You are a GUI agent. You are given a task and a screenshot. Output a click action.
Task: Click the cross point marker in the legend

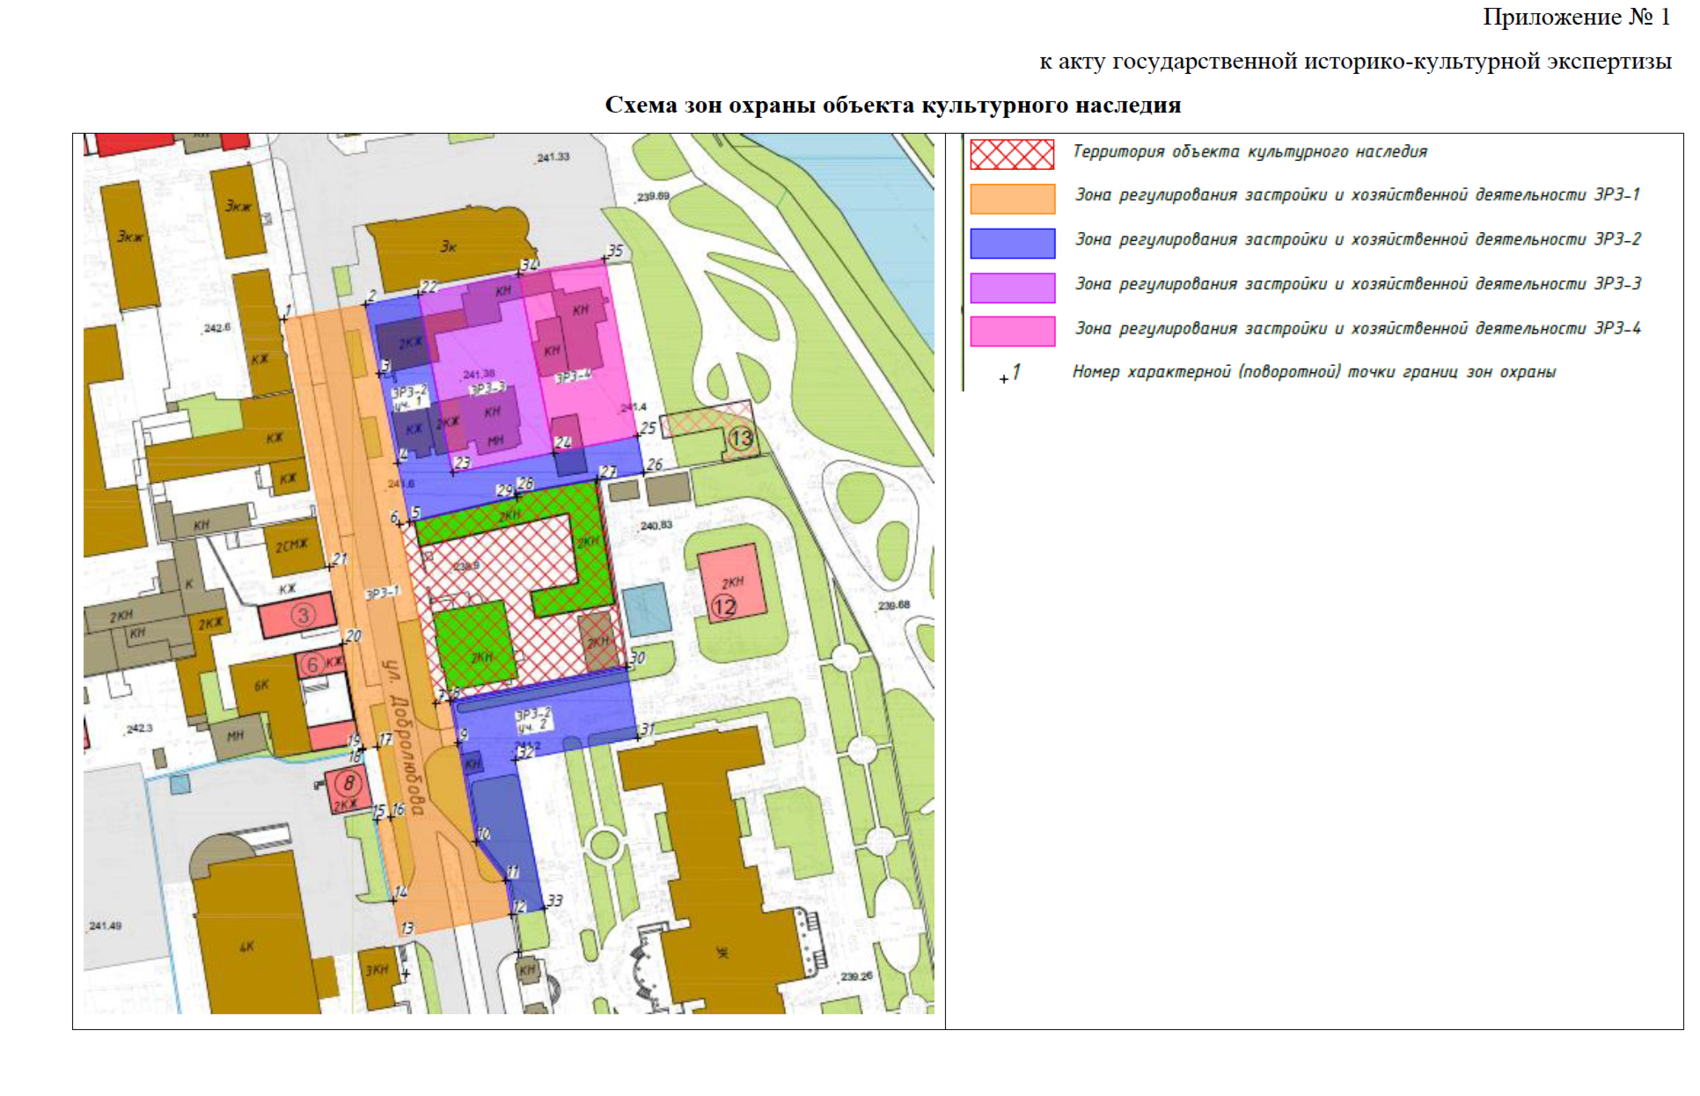point(1004,379)
